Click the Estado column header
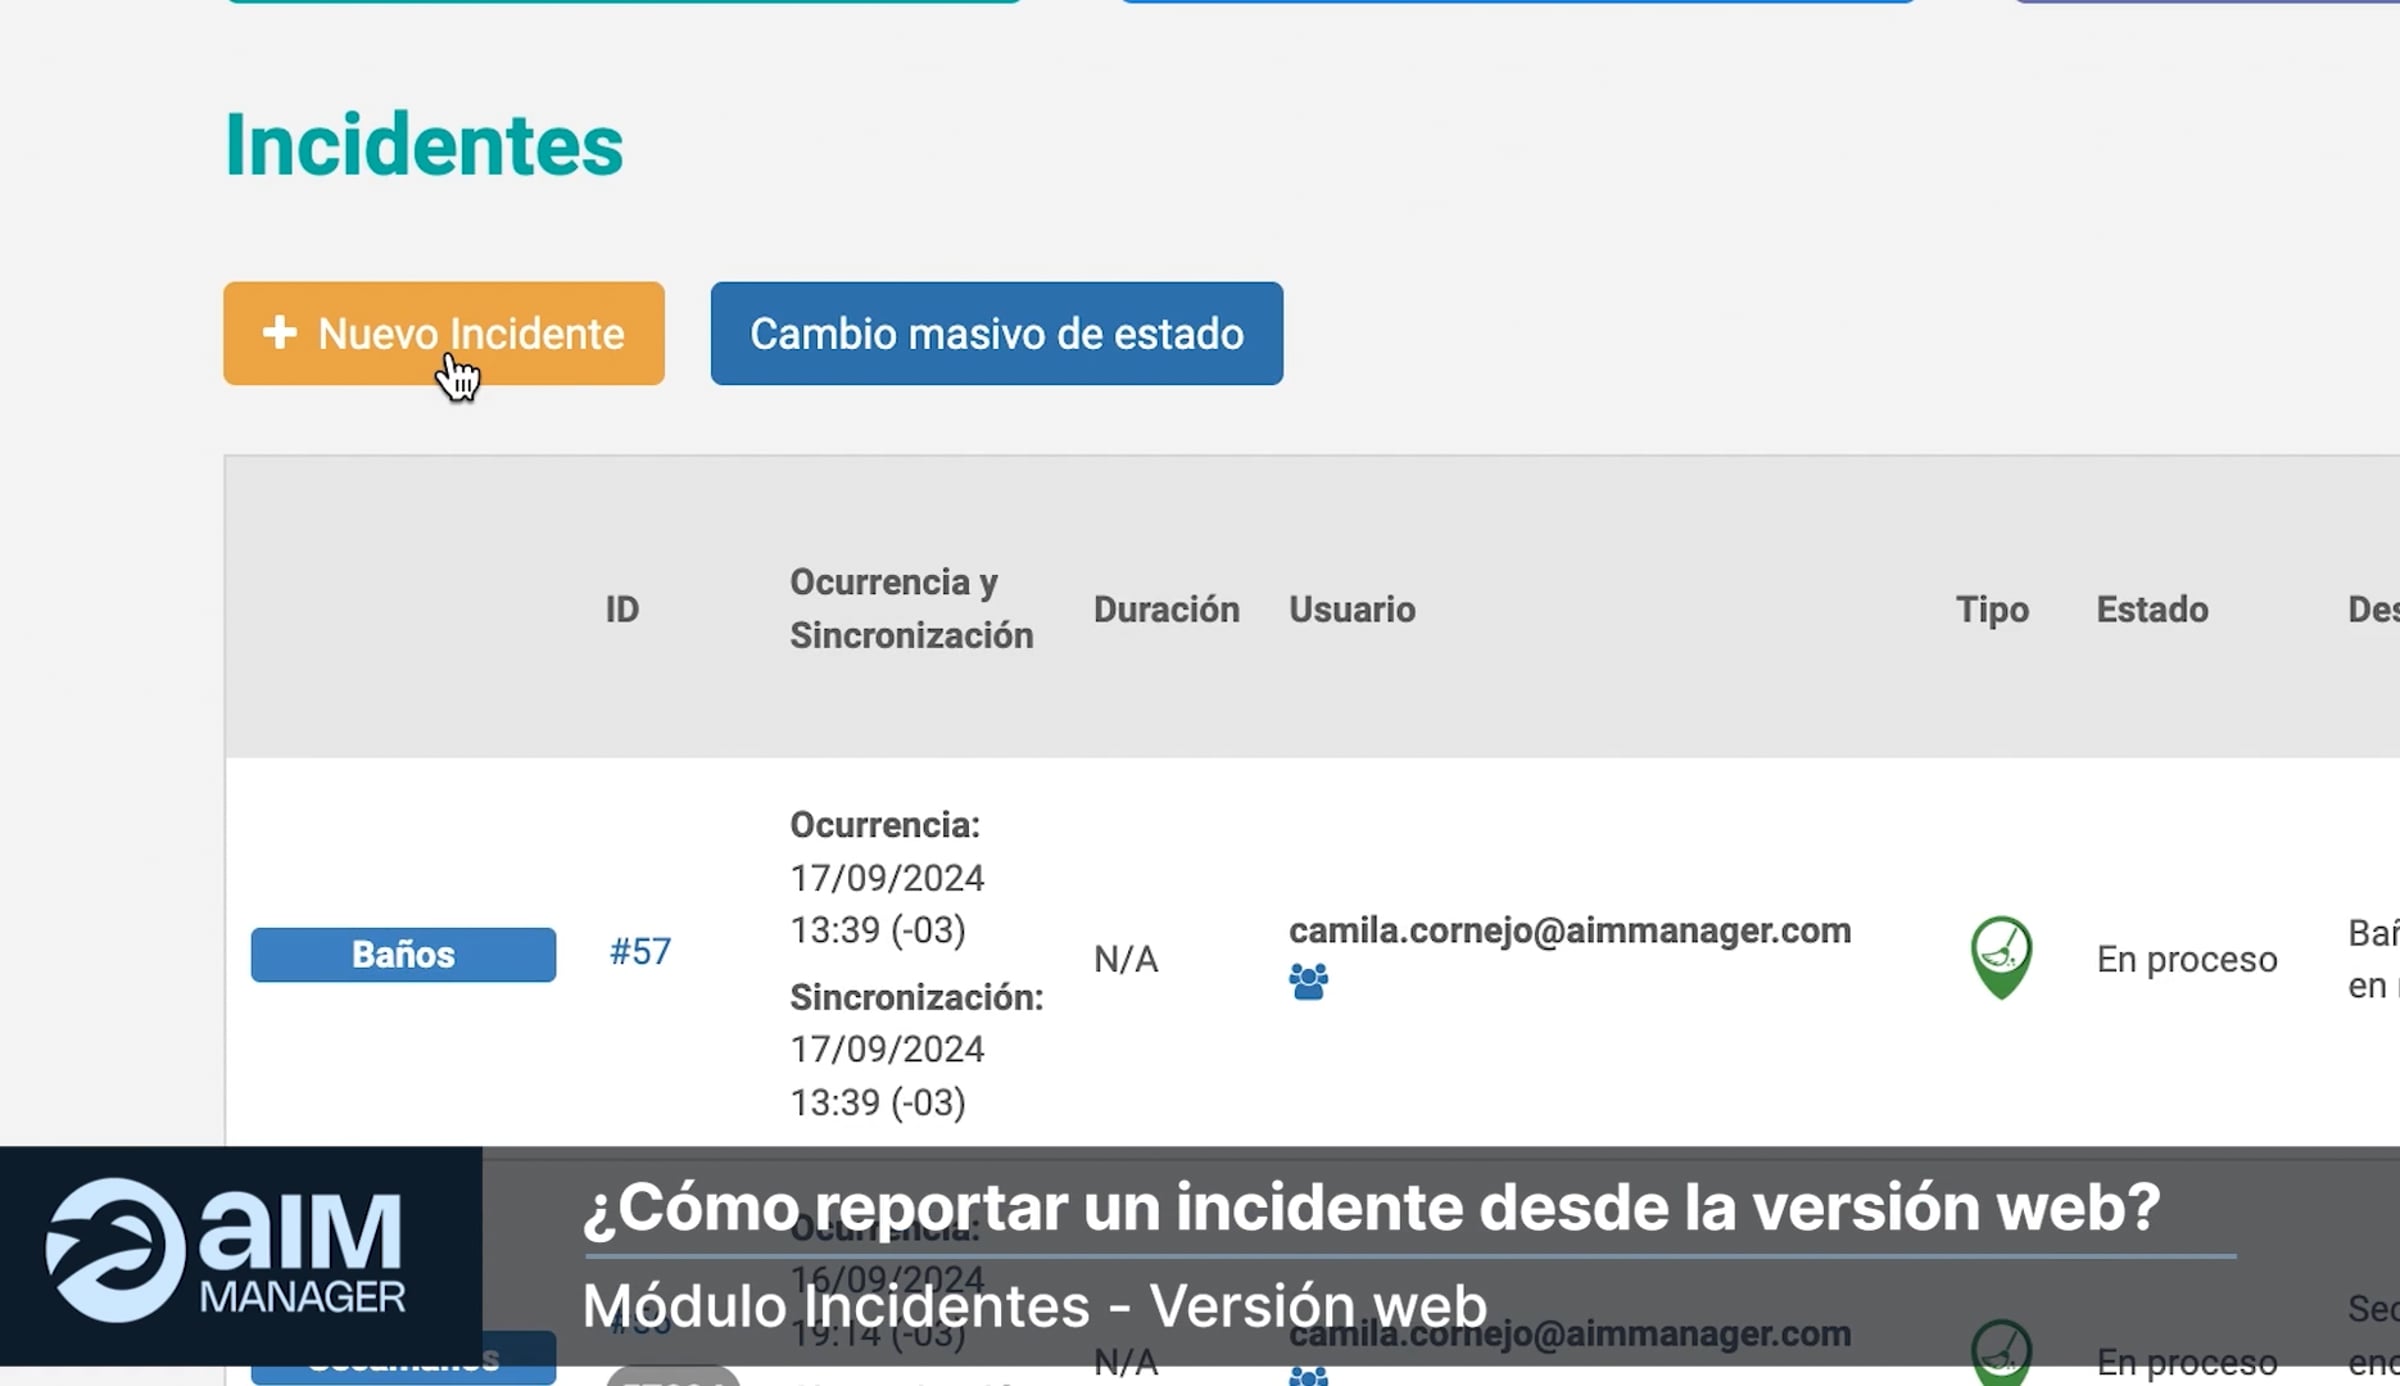This screenshot has width=2400, height=1386. click(2152, 609)
